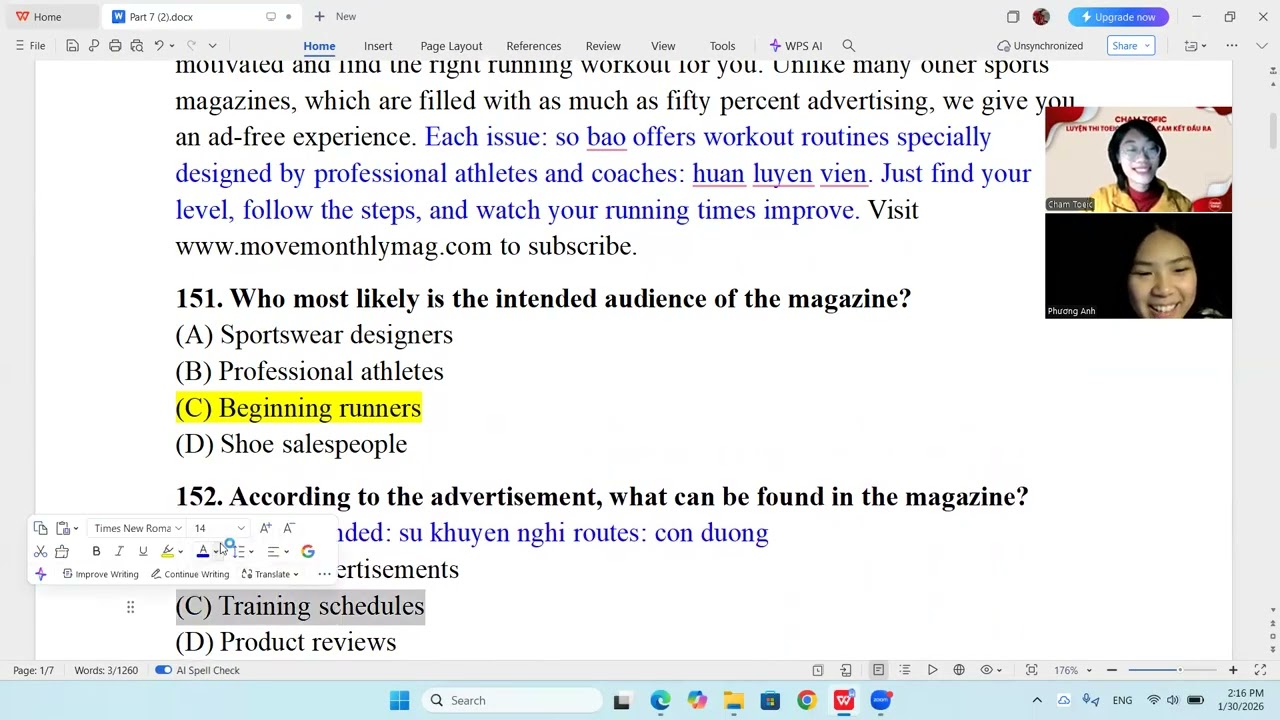Viewport: 1280px width, 720px height.
Task: Toggle full screen from status bar corner
Action: (1260, 670)
